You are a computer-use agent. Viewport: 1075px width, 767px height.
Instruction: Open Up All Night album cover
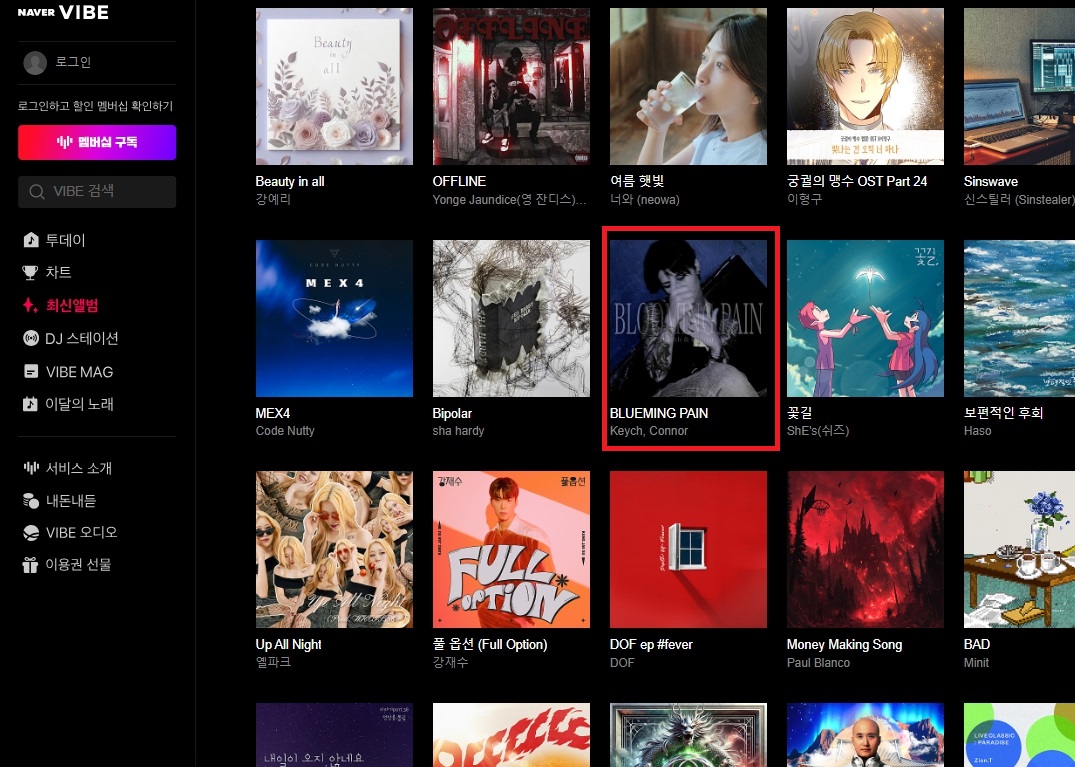click(x=335, y=549)
